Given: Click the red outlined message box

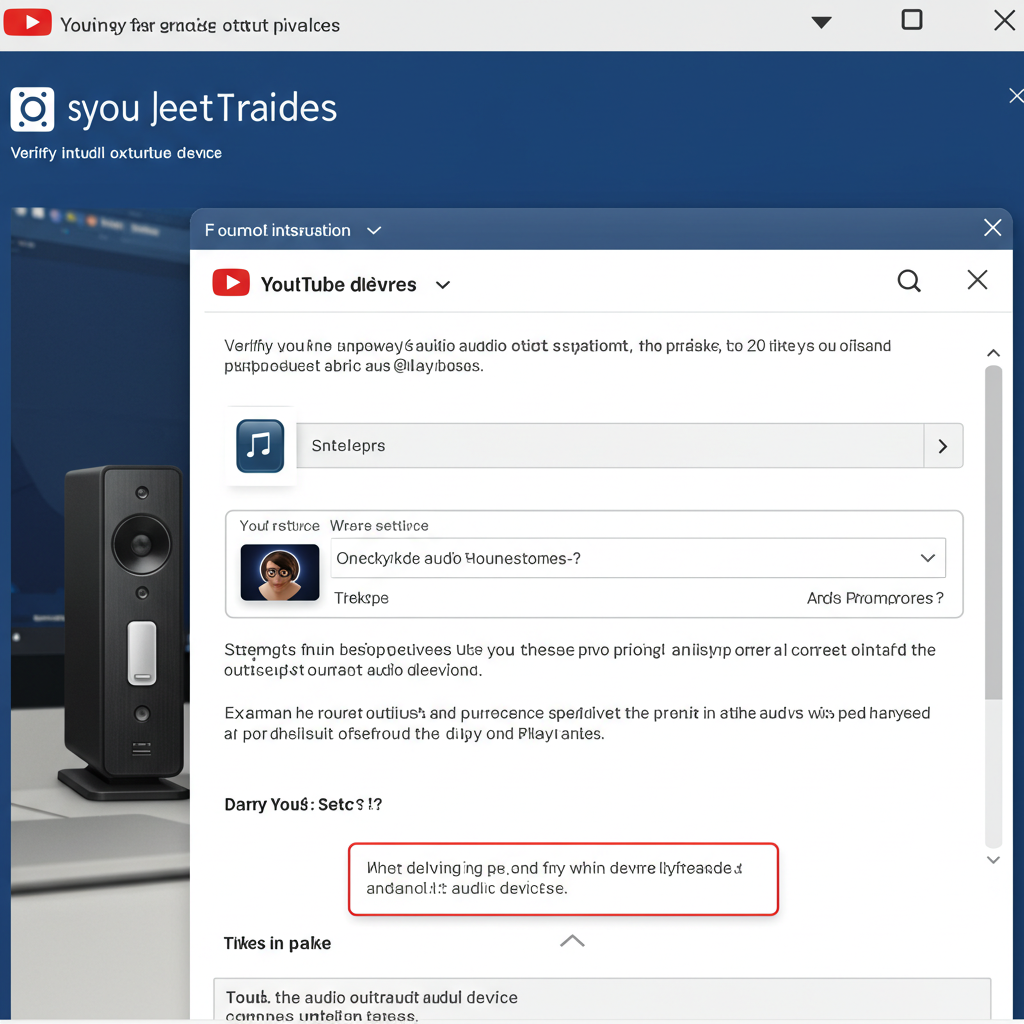Looking at the screenshot, I should (563, 879).
